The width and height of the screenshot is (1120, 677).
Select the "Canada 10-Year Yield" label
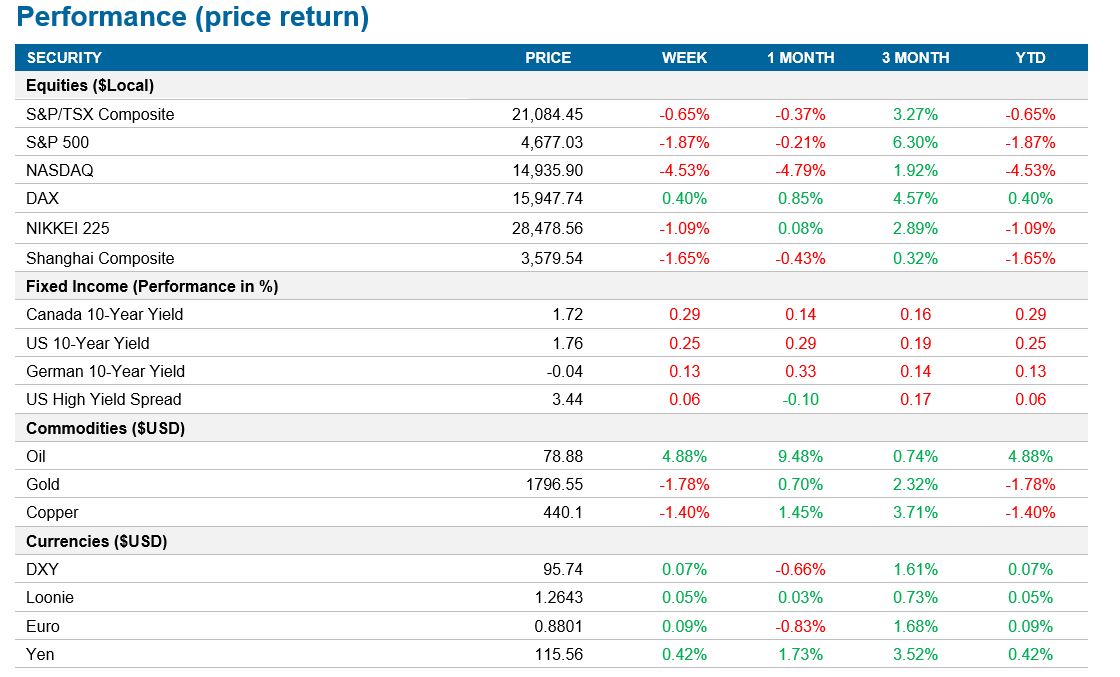pyautogui.click(x=104, y=314)
